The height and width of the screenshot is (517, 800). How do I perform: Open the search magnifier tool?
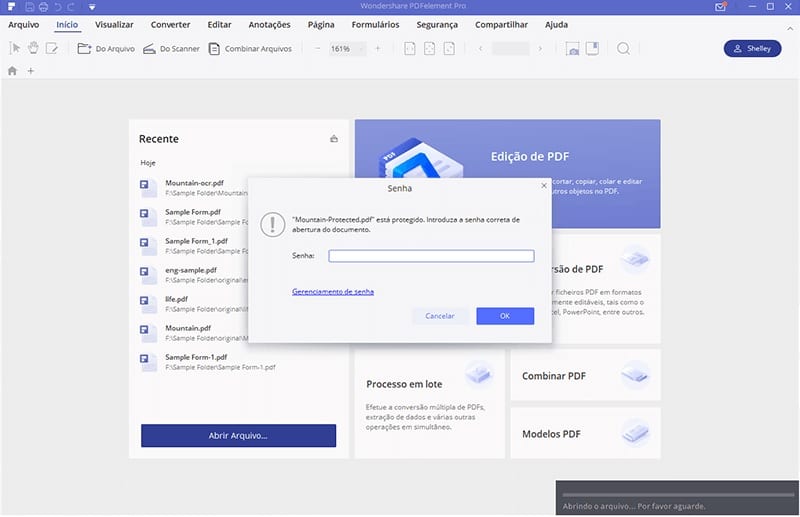coord(623,48)
